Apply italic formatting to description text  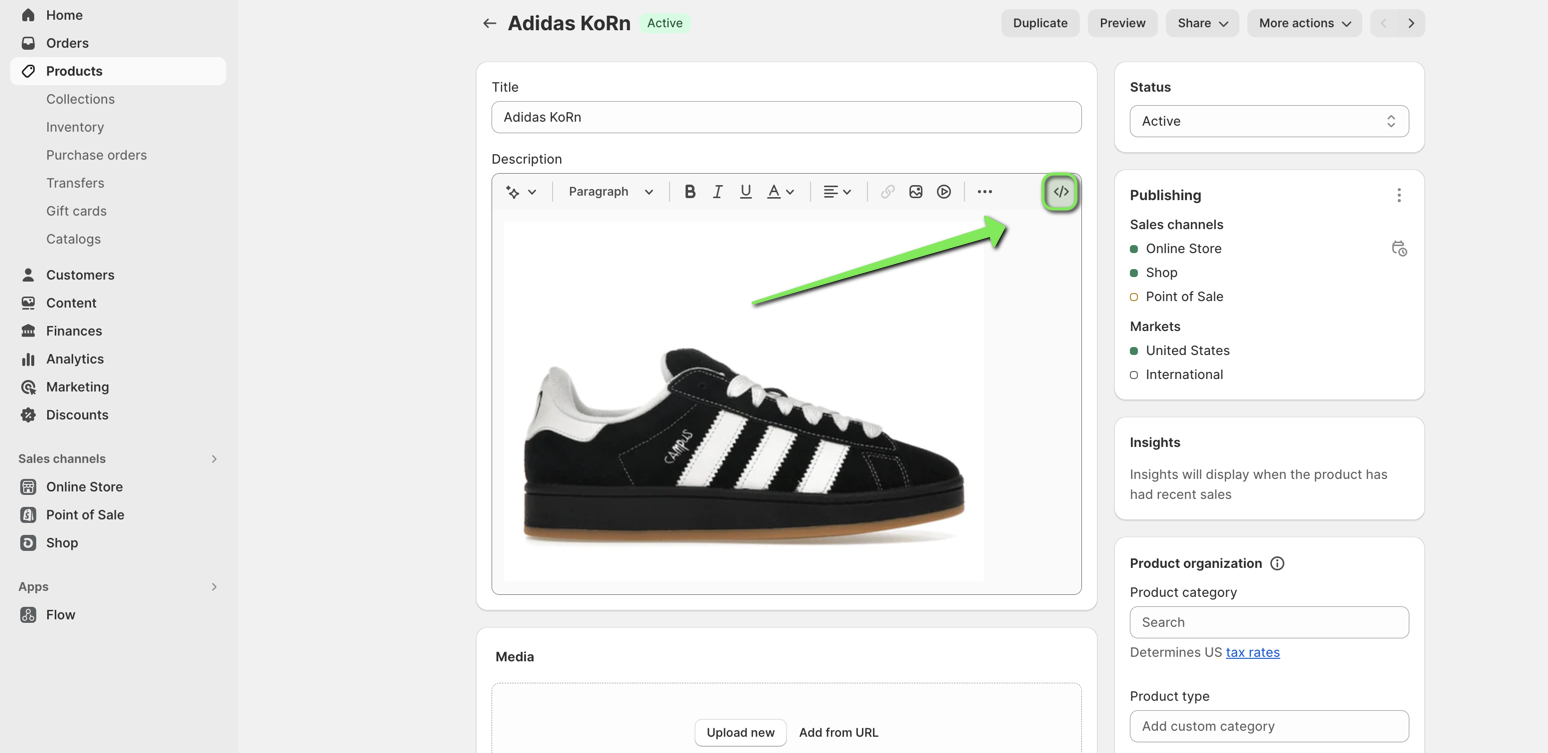coord(718,192)
